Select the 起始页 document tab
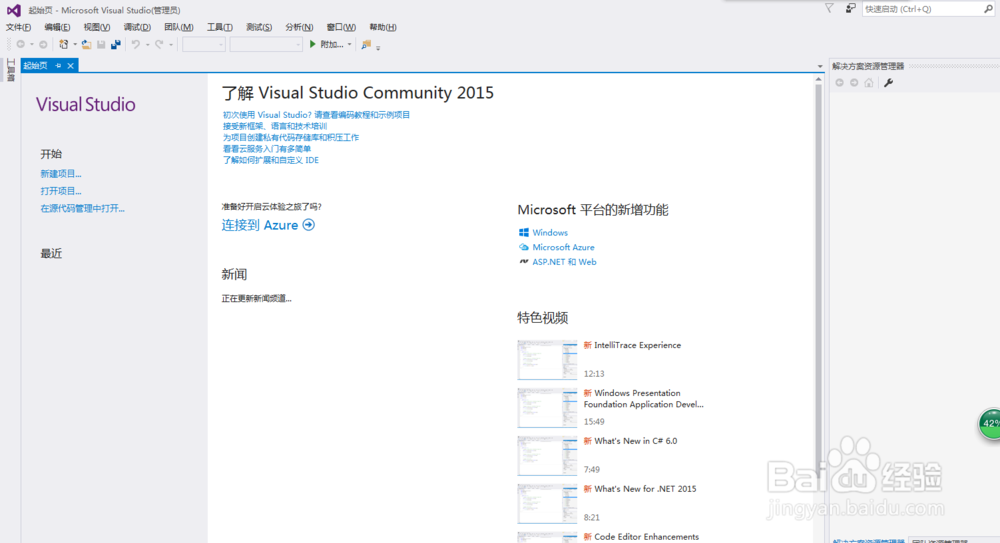1000x543 pixels. coord(36,66)
